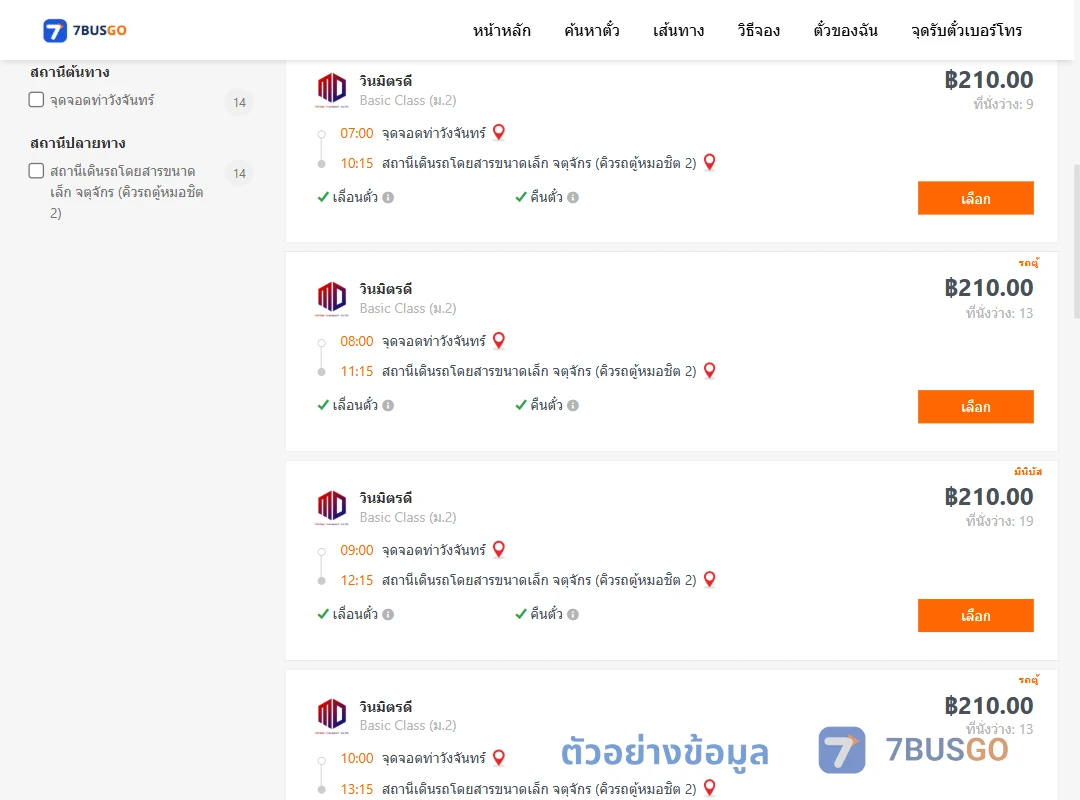Image resolution: width=1080 pixels, height=800 pixels.
Task: Click the มินิบัส vehicle type label
Action: click(x=1028, y=471)
